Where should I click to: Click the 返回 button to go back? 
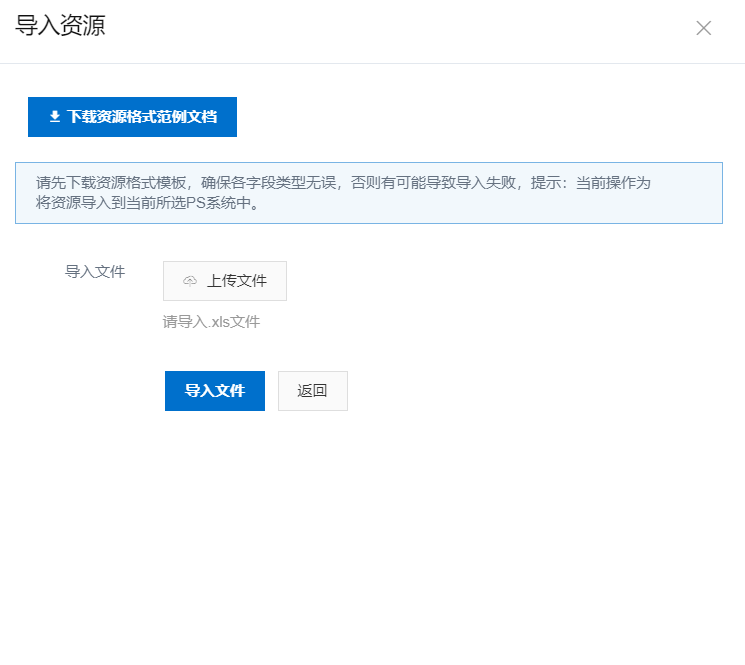click(x=312, y=391)
